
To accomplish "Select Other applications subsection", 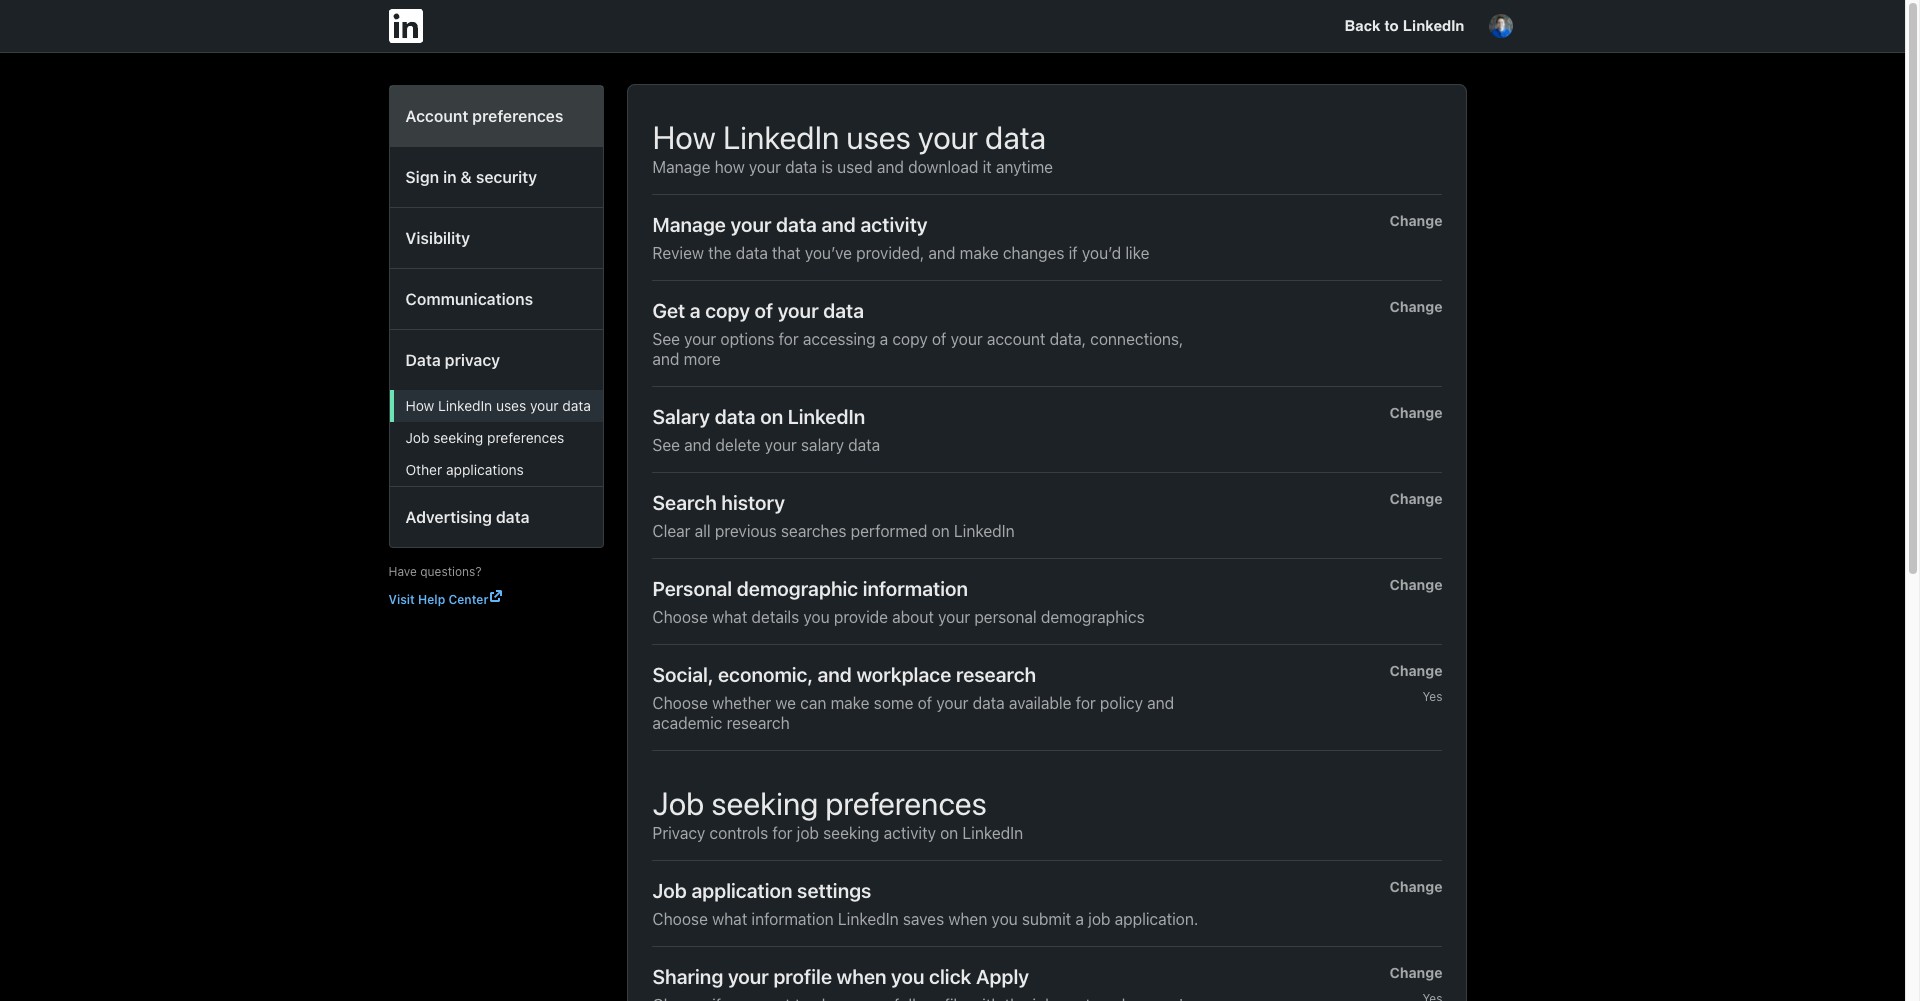I will 464,471.
